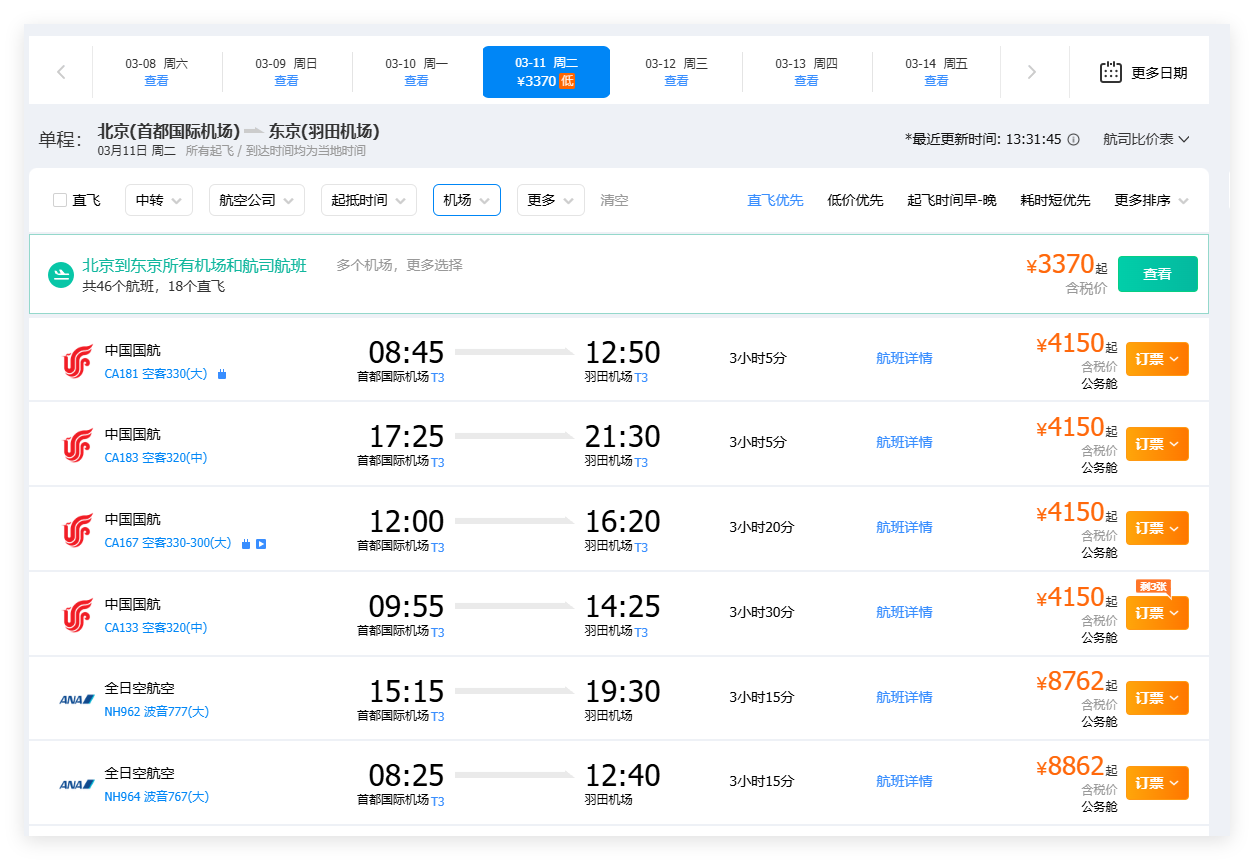Select the 03-09 周日 date tab
The width and height of the screenshot is (1254, 860).
[x=287, y=72]
